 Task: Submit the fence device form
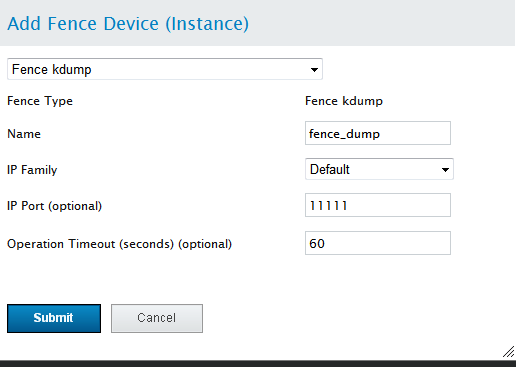pyautogui.click(x=54, y=318)
